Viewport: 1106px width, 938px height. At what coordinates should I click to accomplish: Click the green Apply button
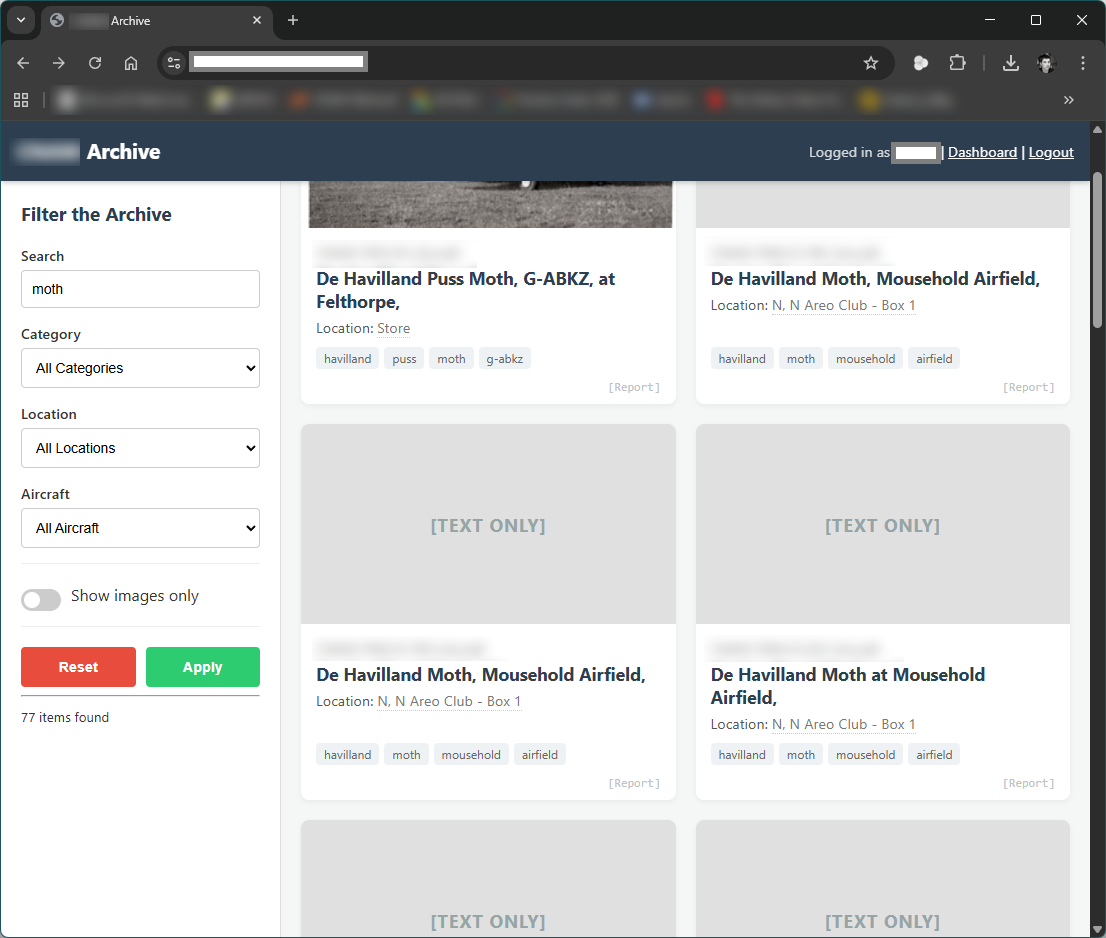coord(202,667)
